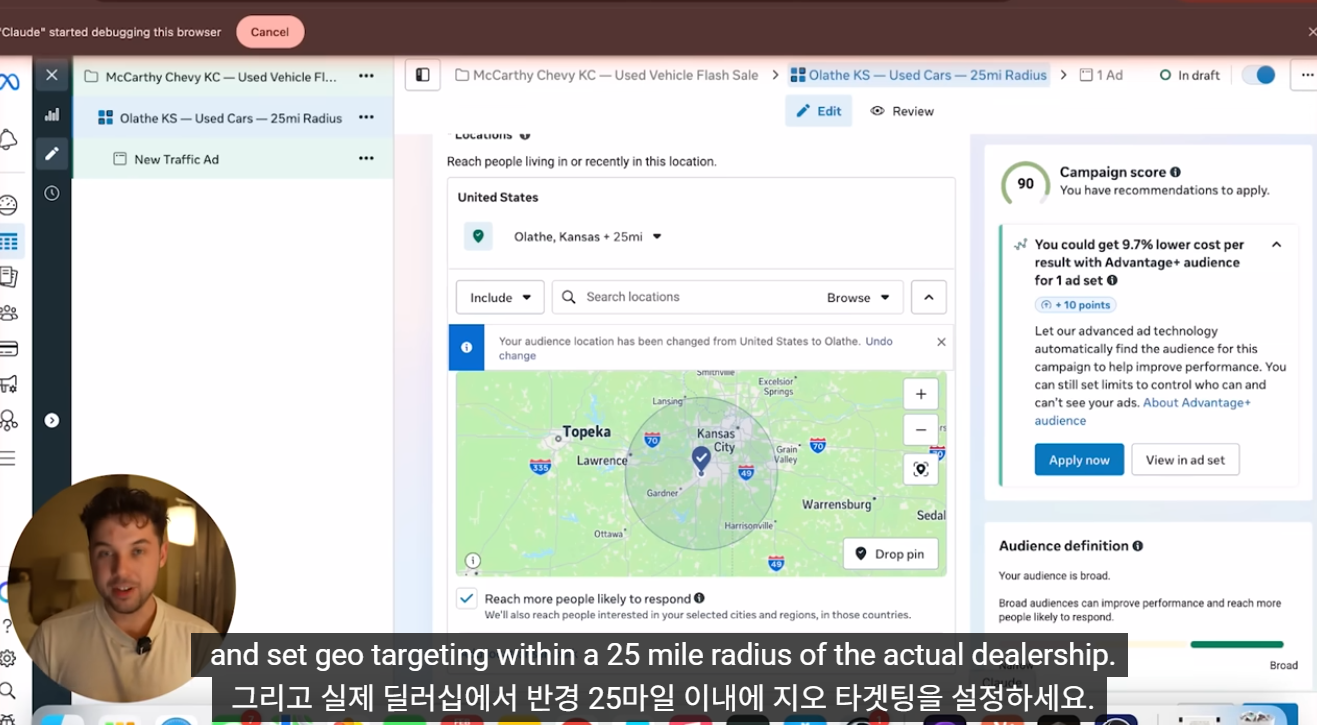Close the location changed notification
The height and width of the screenshot is (725, 1317).
pyautogui.click(x=940, y=342)
